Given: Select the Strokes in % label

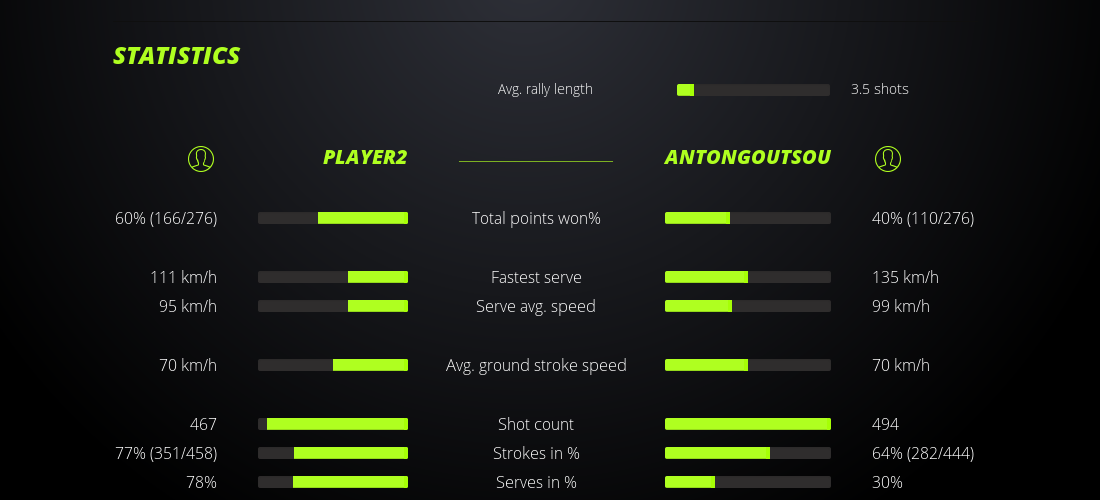Looking at the screenshot, I should (x=536, y=453).
